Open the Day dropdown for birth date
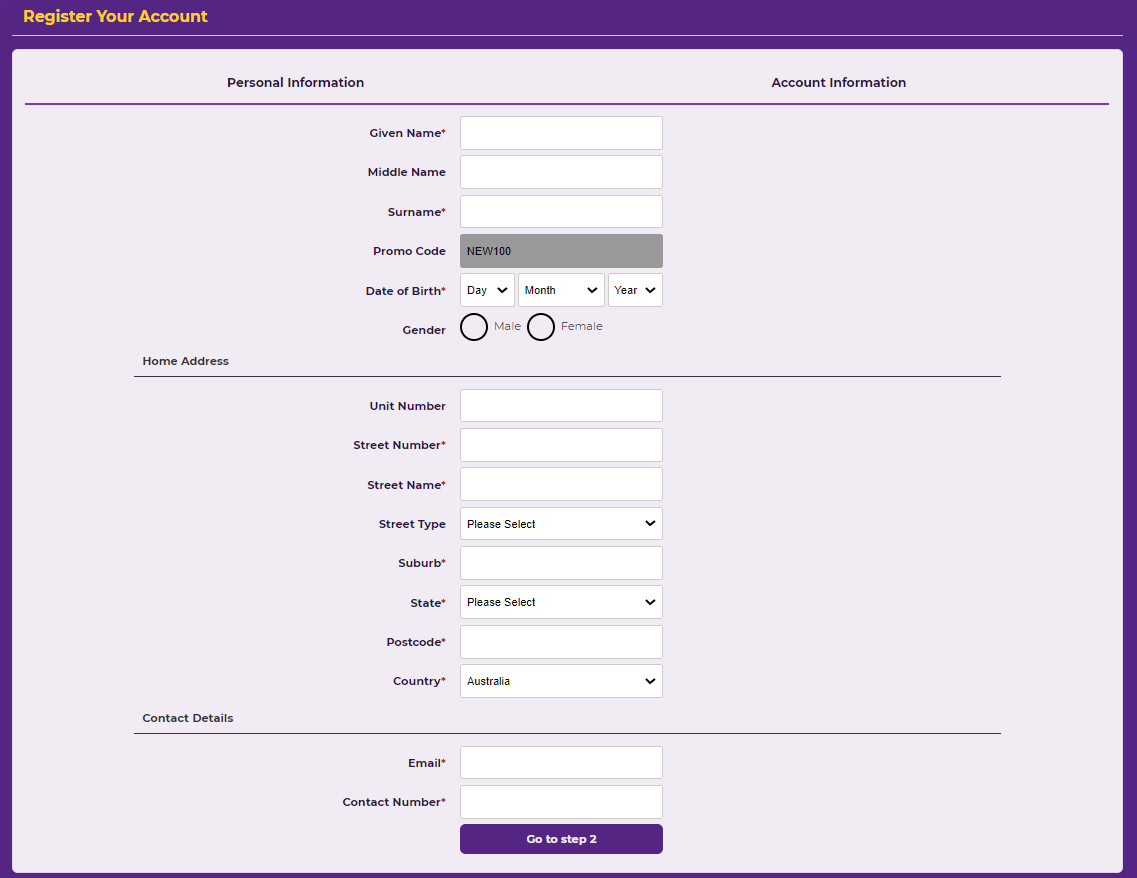This screenshot has height=878, width=1137. 487,290
